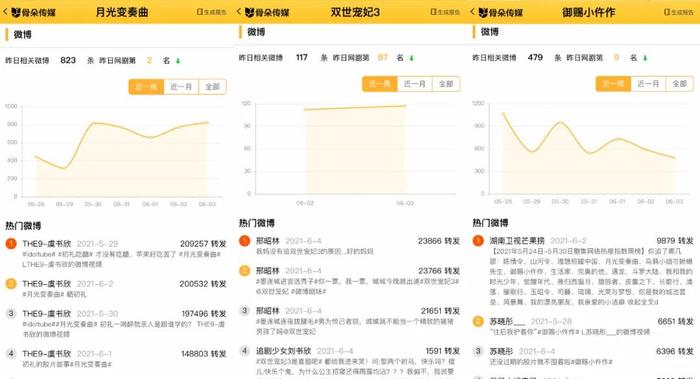700x379 pixels.
Task: Click green rank trend arrow in 月光变奏曲 panel
Action: coord(178,61)
